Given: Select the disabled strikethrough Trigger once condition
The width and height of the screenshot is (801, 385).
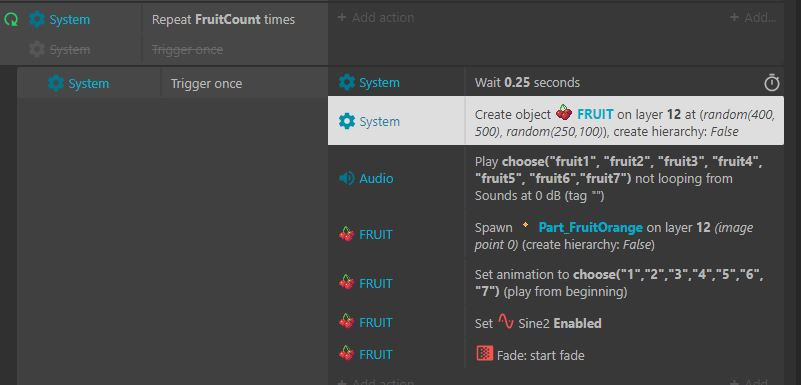Looking at the screenshot, I should 187,50.
